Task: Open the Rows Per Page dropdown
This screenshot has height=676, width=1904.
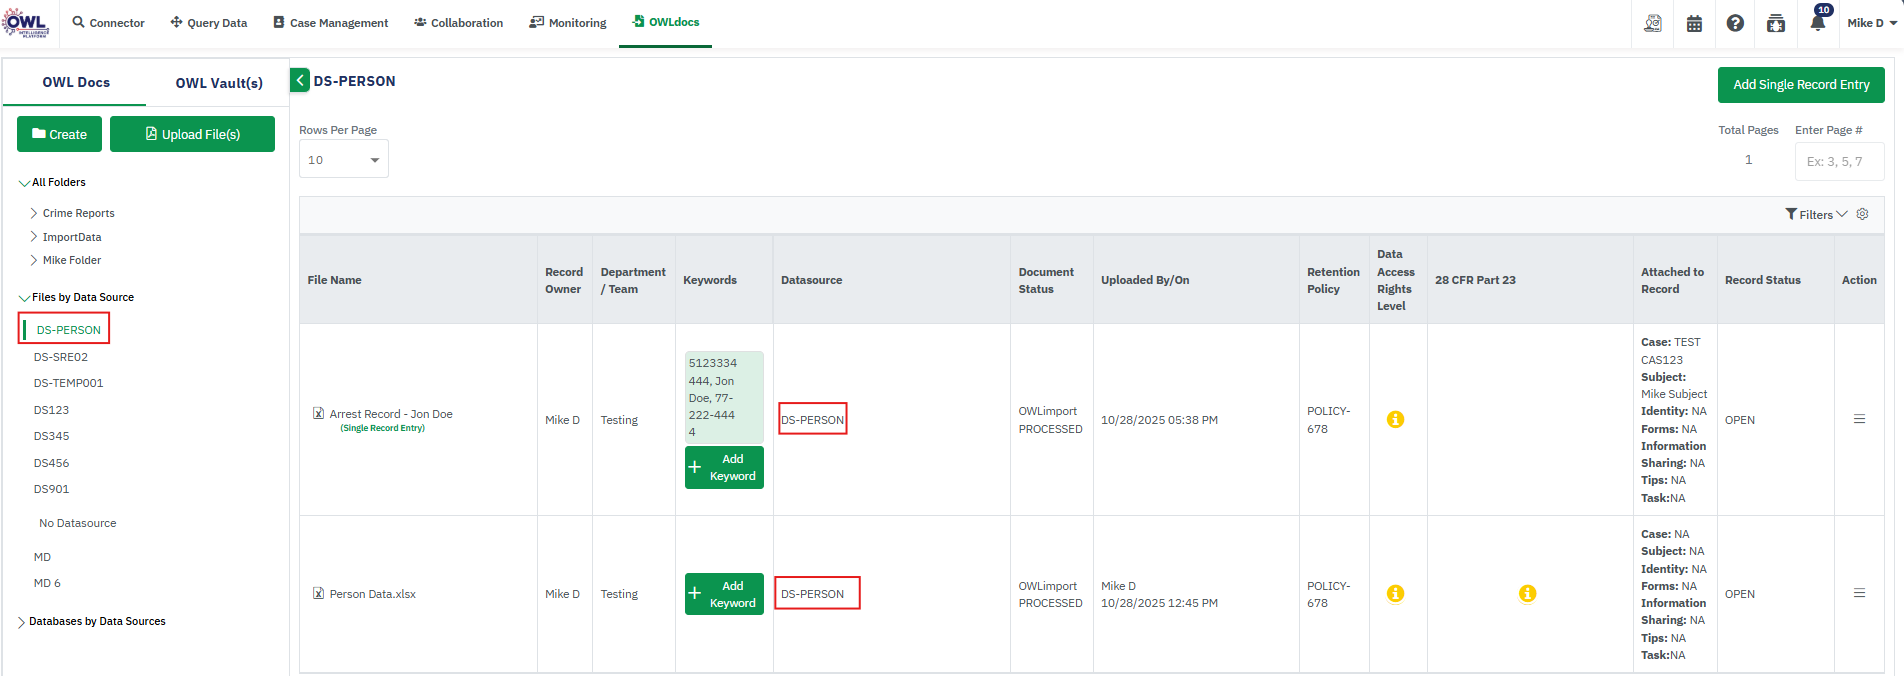Action: [344, 160]
